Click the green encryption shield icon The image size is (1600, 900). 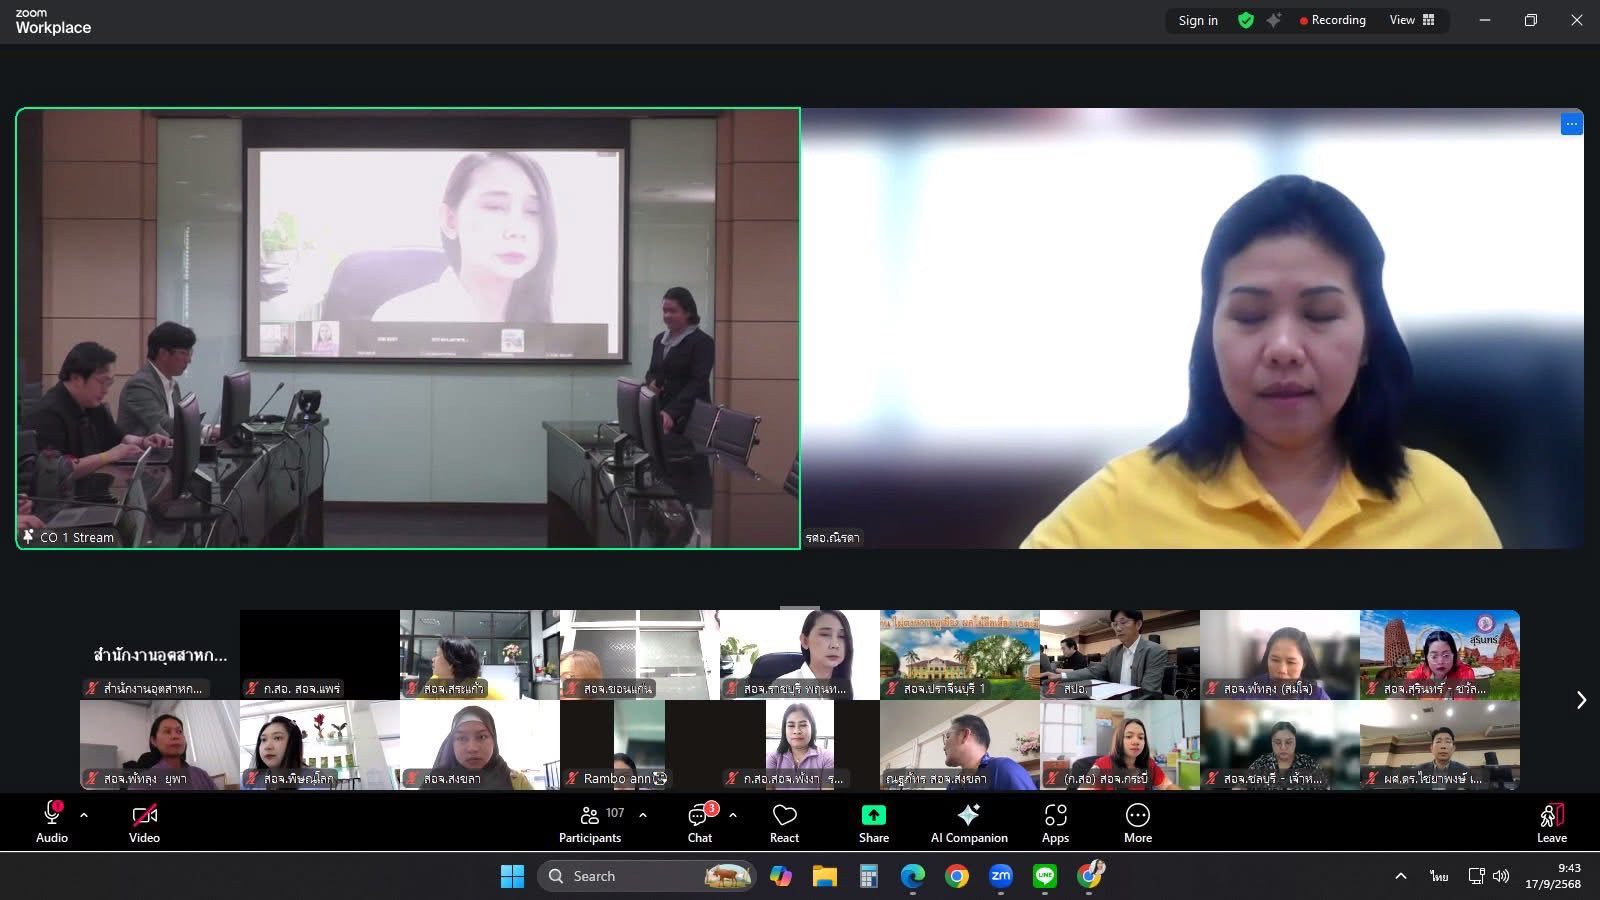1246,20
